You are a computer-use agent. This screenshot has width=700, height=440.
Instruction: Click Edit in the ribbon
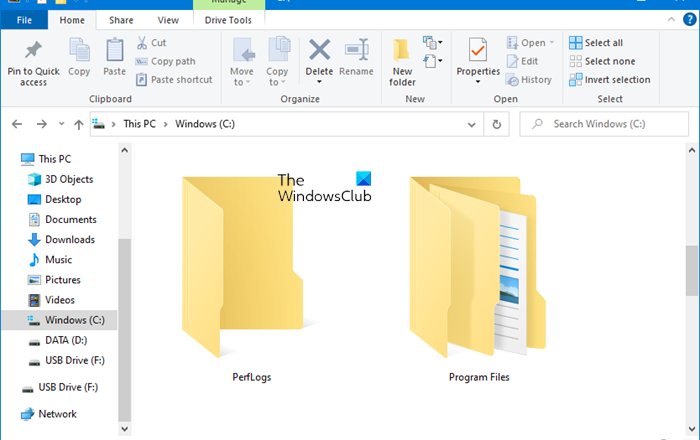(x=523, y=61)
